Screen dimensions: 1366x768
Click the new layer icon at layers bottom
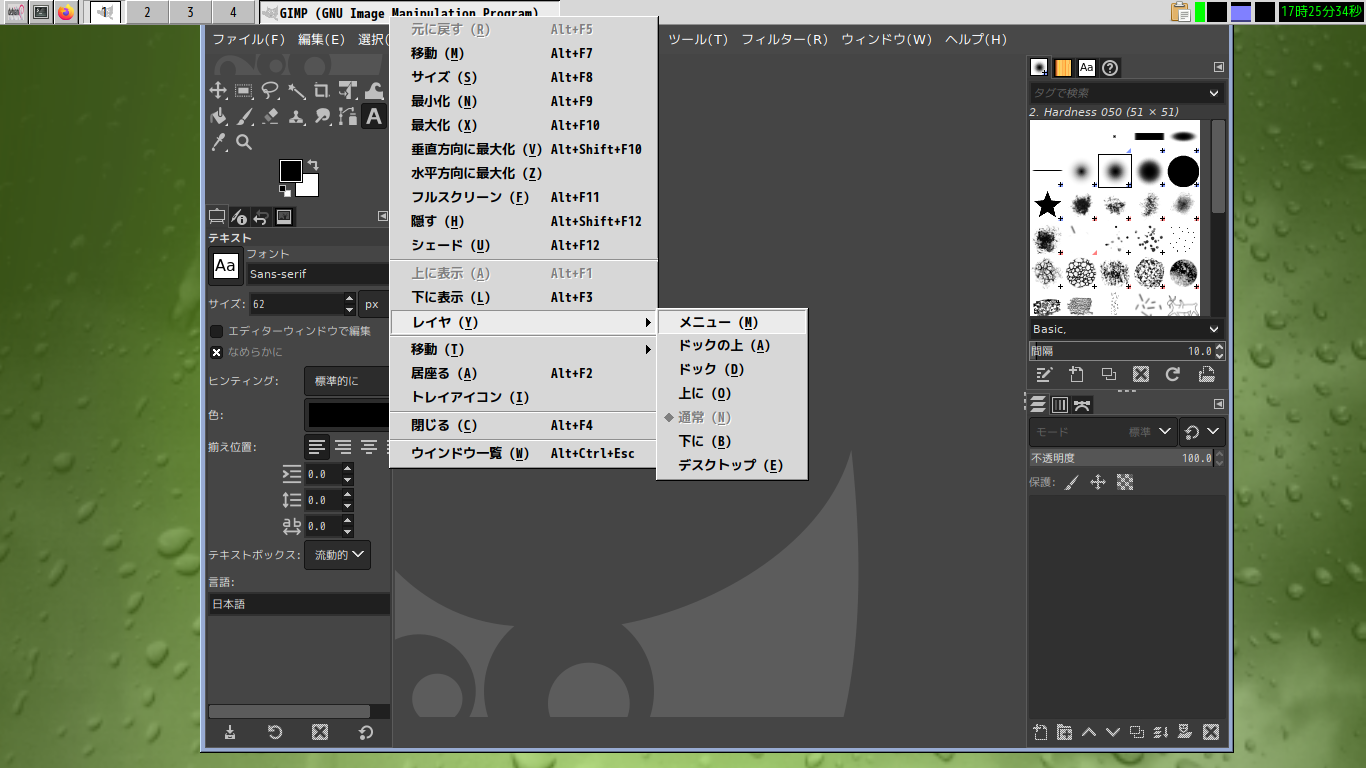click(1040, 732)
